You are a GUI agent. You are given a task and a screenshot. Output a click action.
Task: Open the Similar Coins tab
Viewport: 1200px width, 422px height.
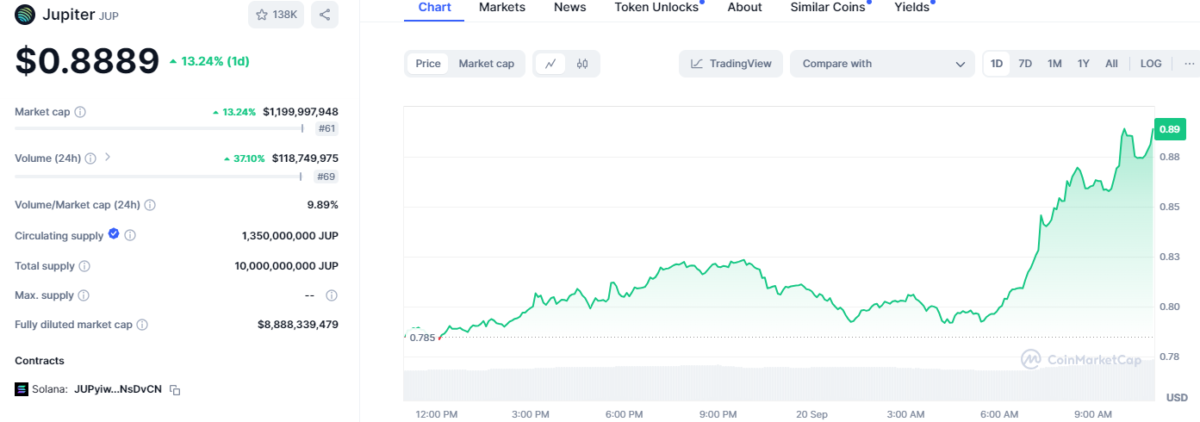pos(827,7)
